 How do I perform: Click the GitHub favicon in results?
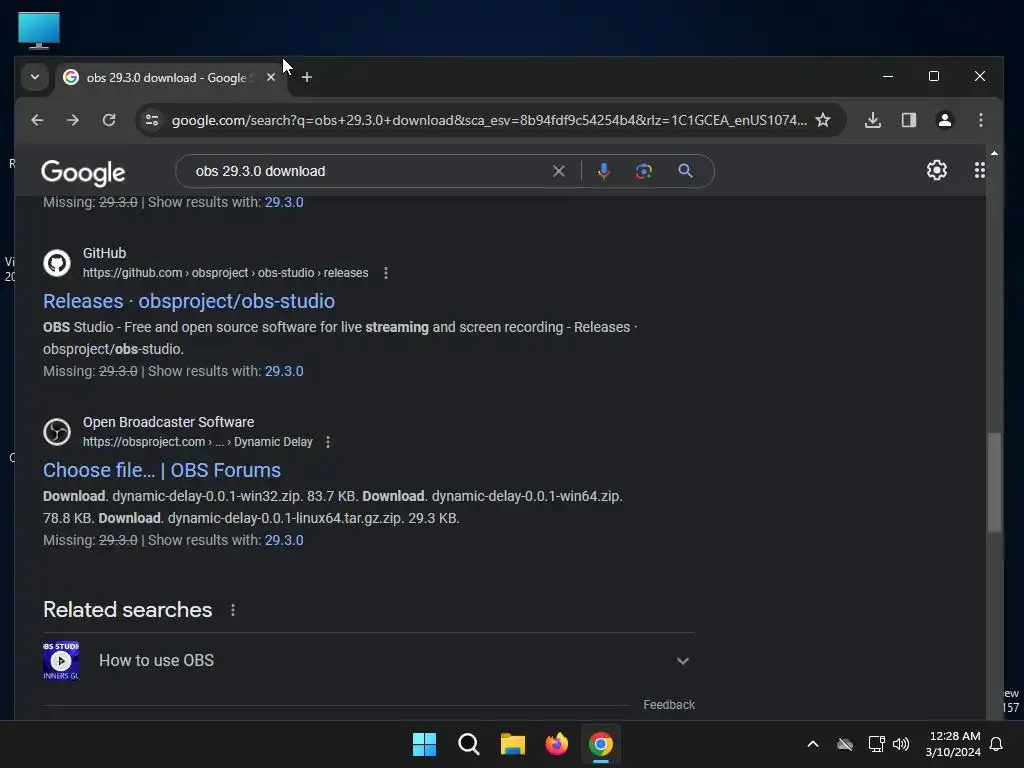tap(57, 263)
